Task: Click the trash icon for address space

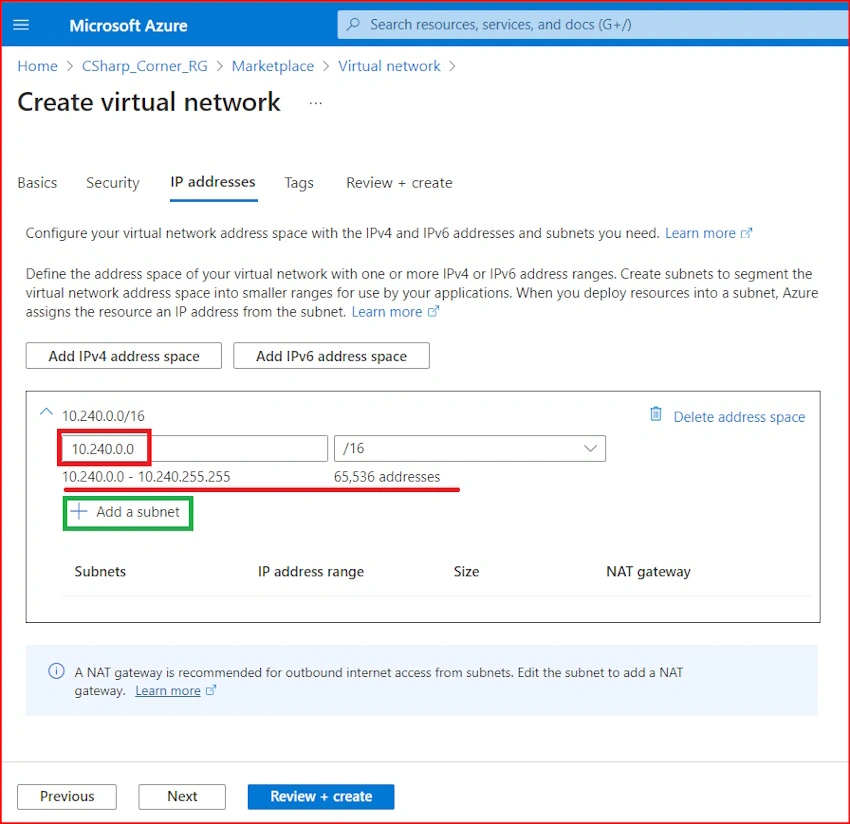Action: click(x=655, y=414)
